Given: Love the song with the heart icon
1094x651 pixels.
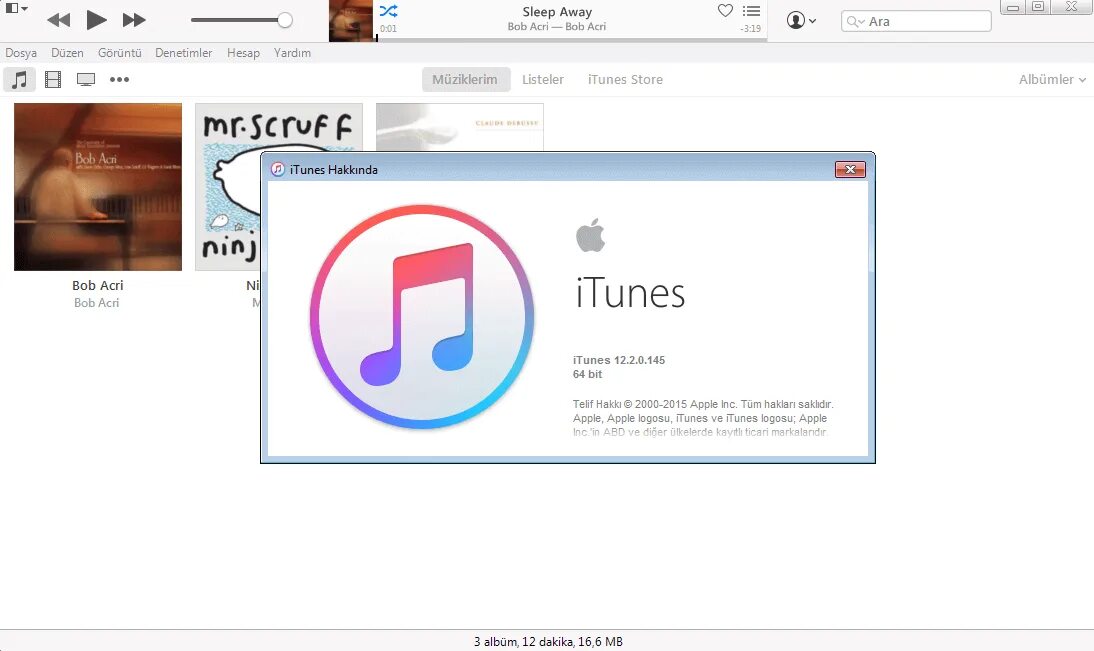Looking at the screenshot, I should point(725,10).
